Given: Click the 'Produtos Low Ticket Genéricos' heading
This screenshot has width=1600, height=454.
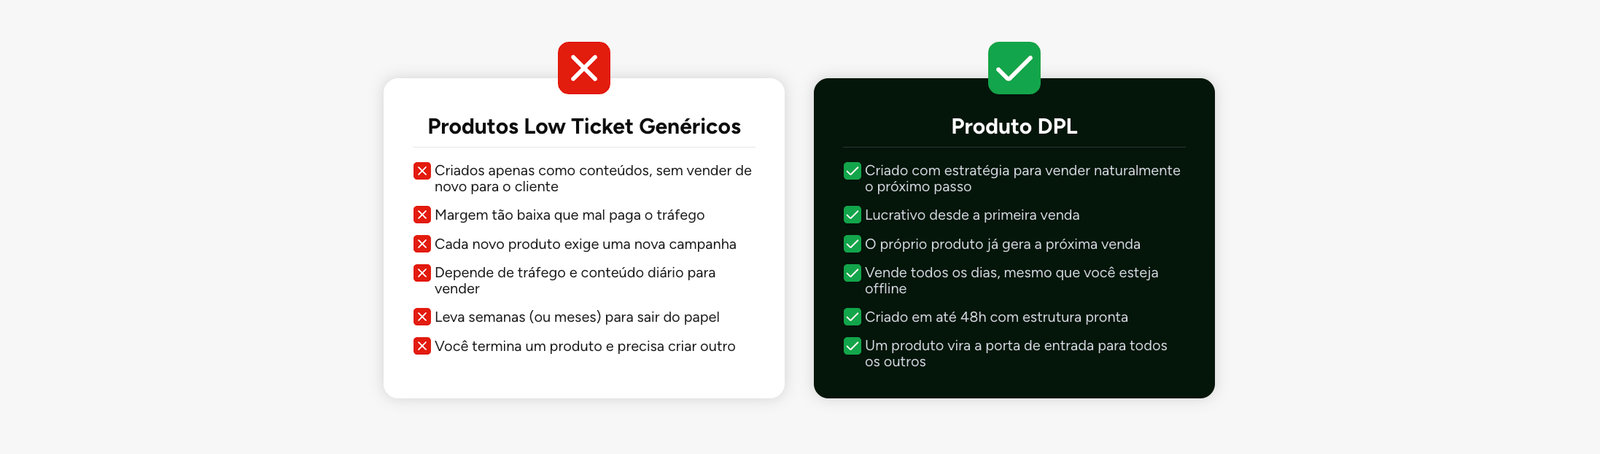Looking at the screenshot, I should coord(584,127).
